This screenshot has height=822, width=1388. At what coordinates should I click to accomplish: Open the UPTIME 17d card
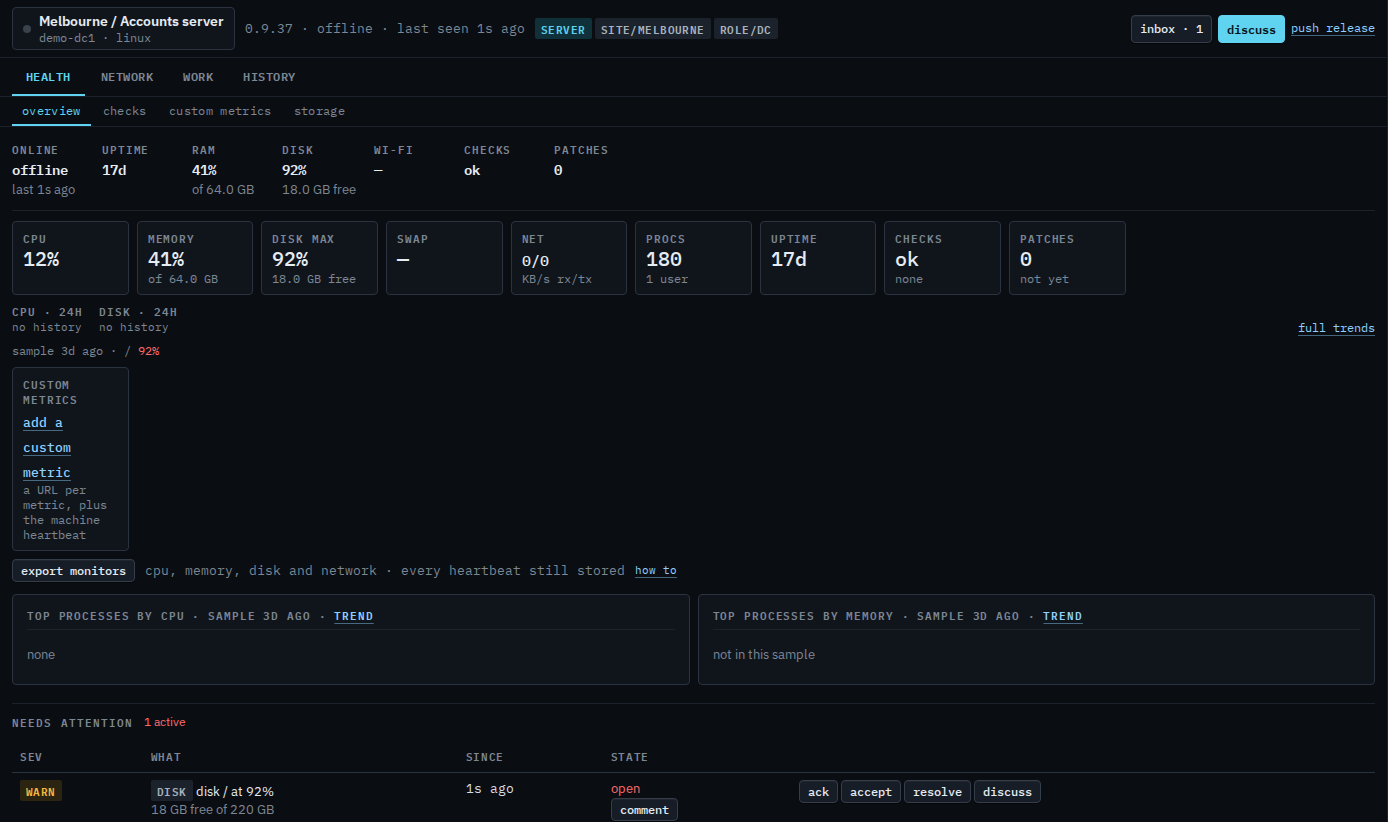[x=818, y=258]
